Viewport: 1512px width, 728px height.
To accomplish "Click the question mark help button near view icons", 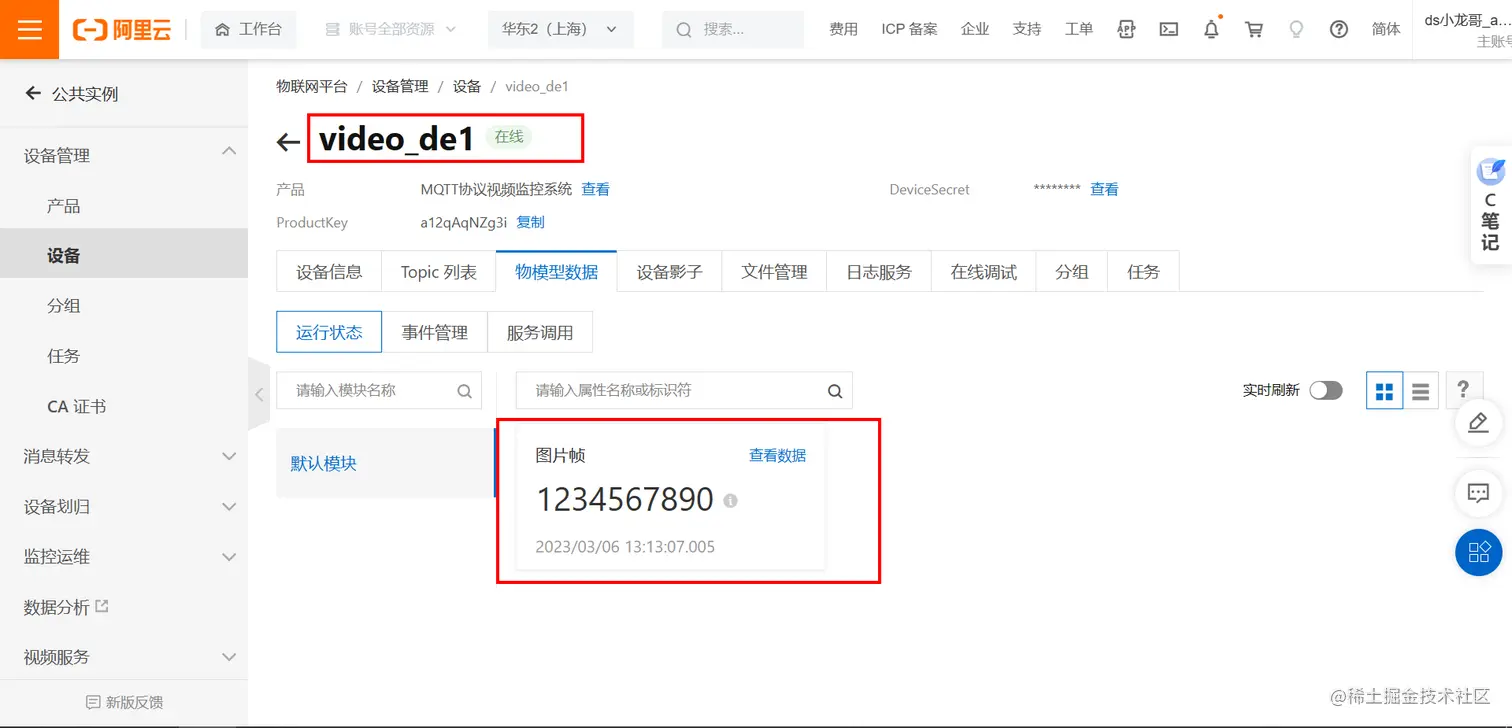I will point(1464,390).
